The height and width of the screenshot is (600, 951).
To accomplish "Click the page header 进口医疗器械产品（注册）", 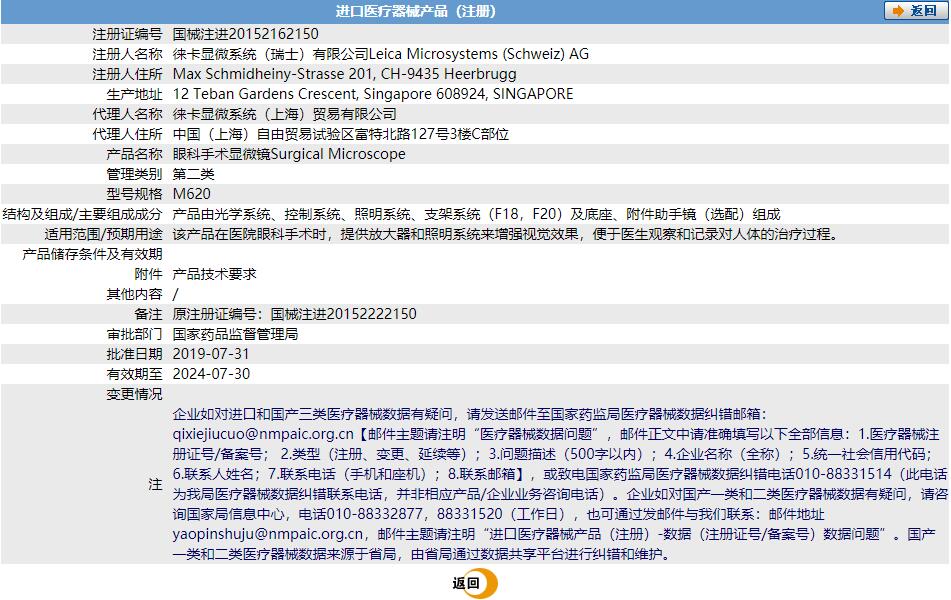I will (x=416, y=11).
